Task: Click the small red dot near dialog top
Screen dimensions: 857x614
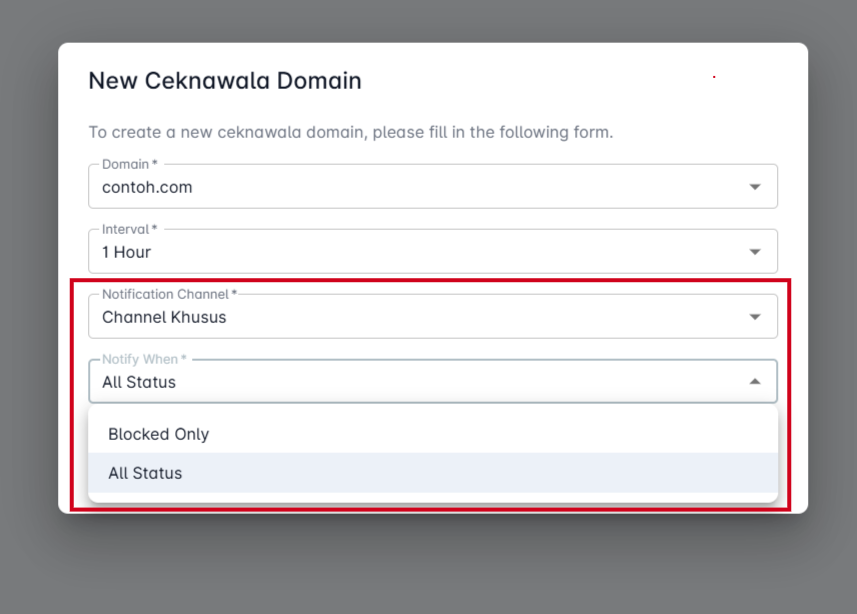Action: coord(714,77)
